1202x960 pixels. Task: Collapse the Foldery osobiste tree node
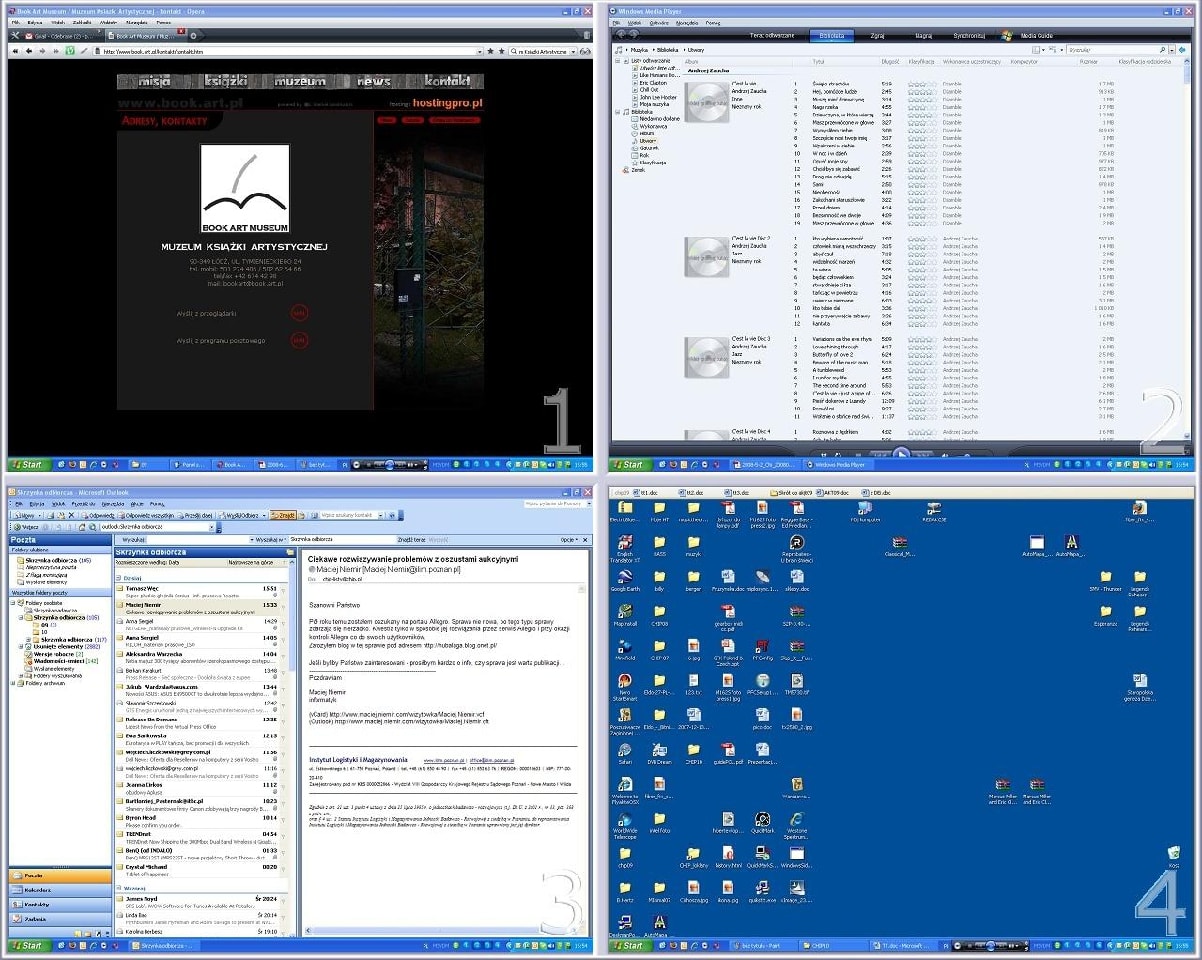click(x=14, y=603)
